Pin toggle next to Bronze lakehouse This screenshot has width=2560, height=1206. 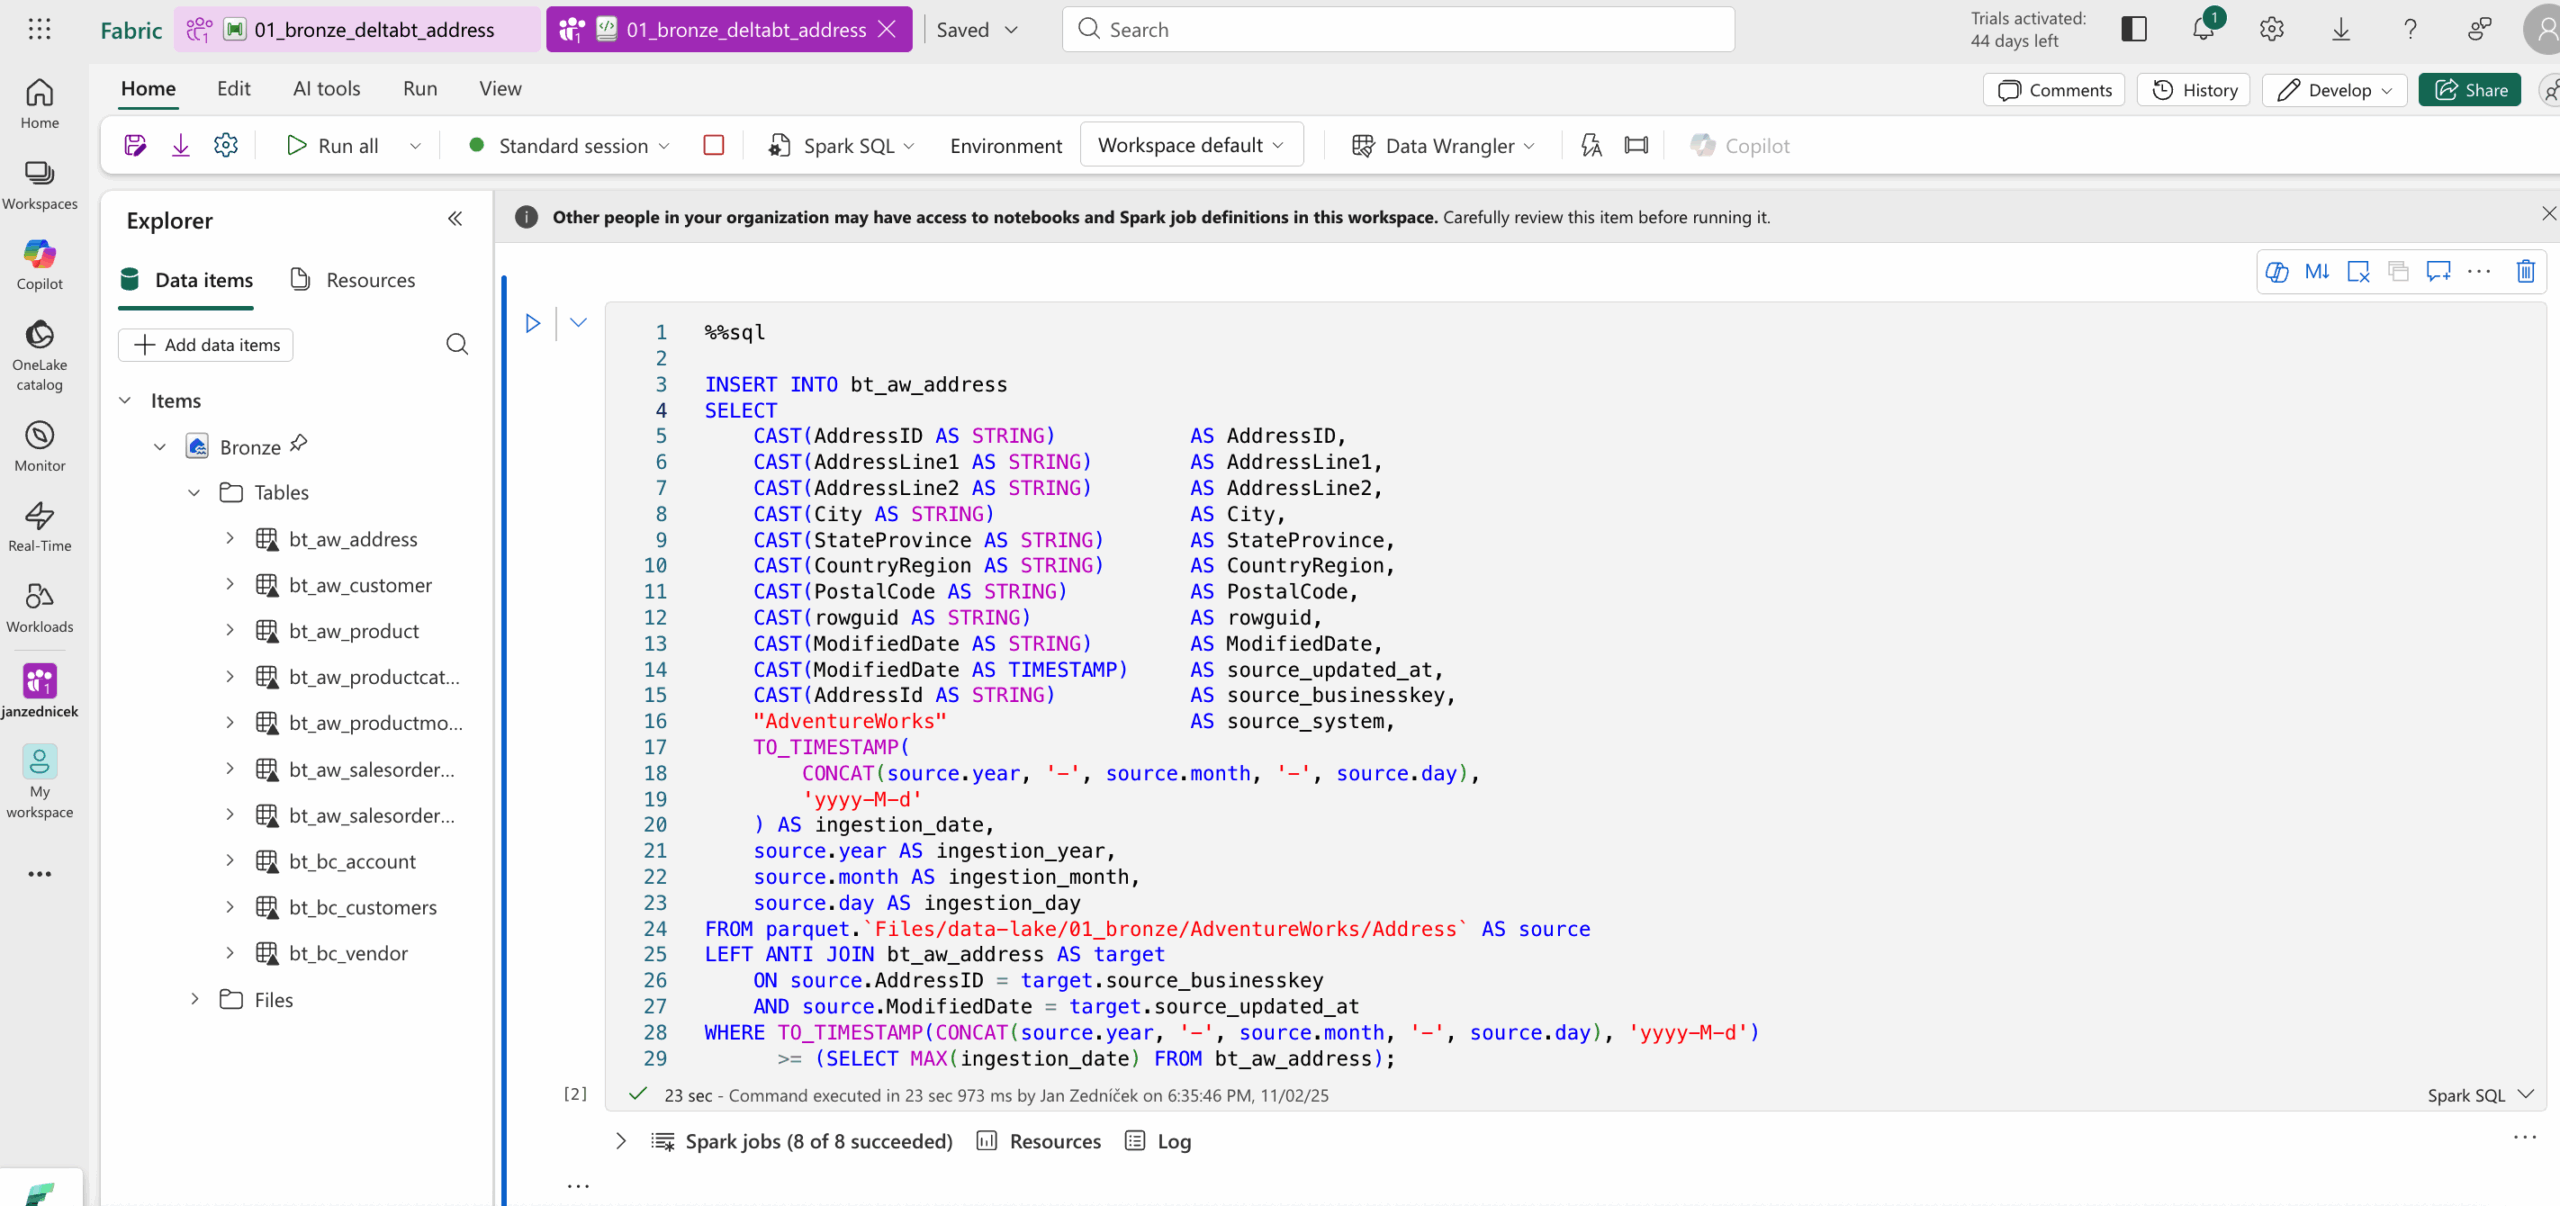[x=299, y=443]
